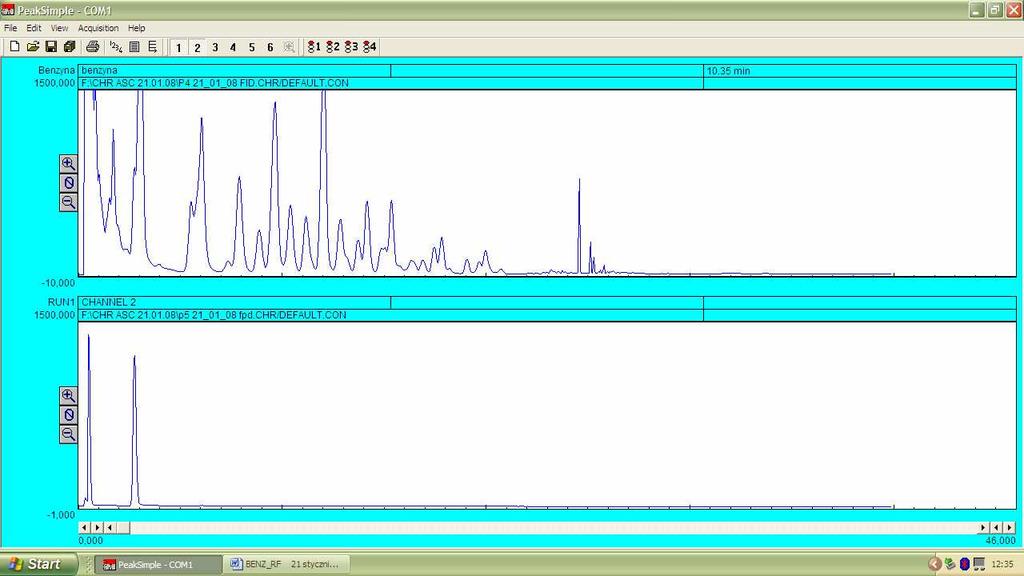1024x576 pixels.
Task: Click the -1,000 lower limit of CHANNEL 2
Action: coord(61,515)
